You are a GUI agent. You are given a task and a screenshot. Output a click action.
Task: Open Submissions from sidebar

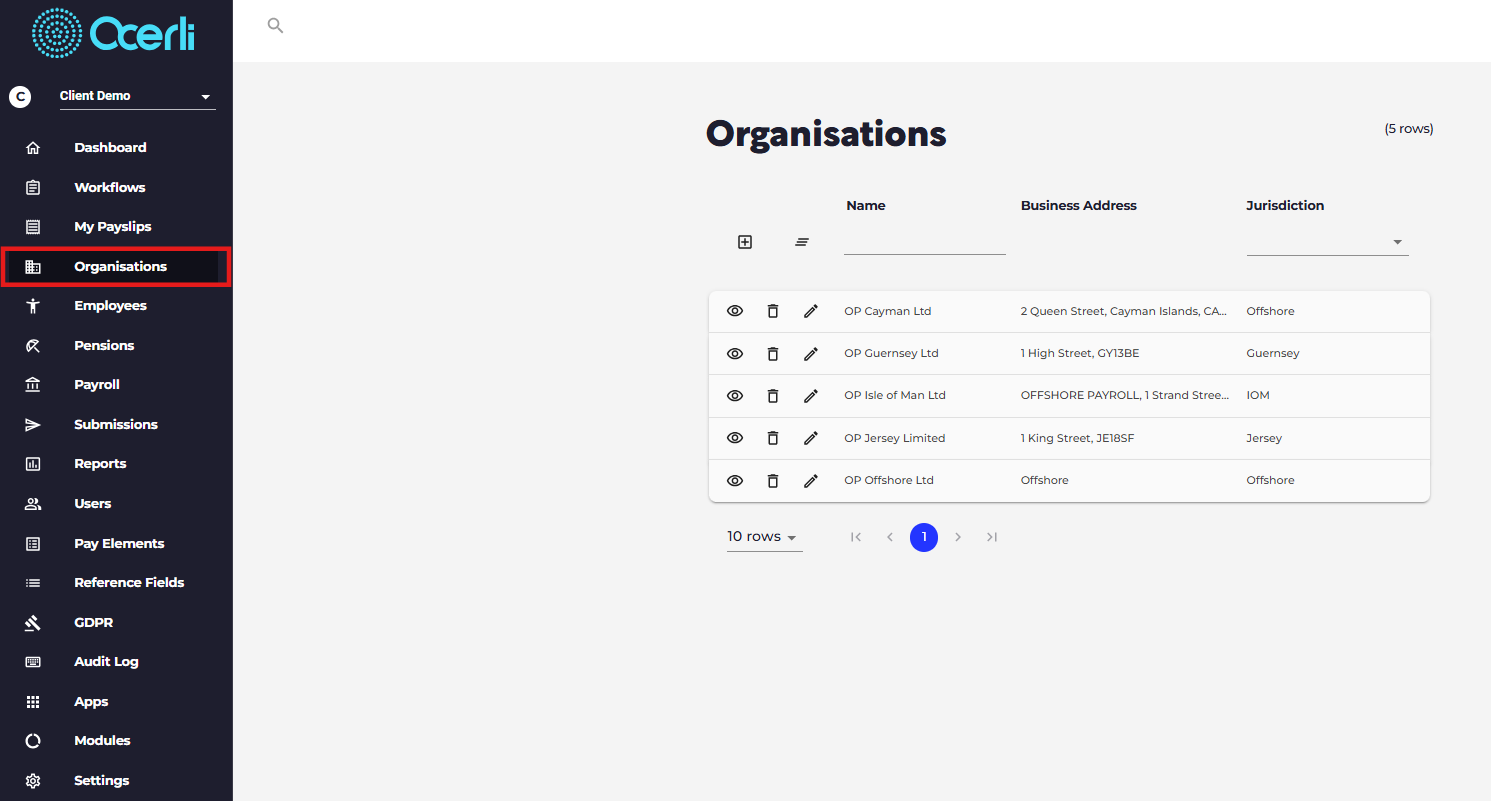click(116, 424)
